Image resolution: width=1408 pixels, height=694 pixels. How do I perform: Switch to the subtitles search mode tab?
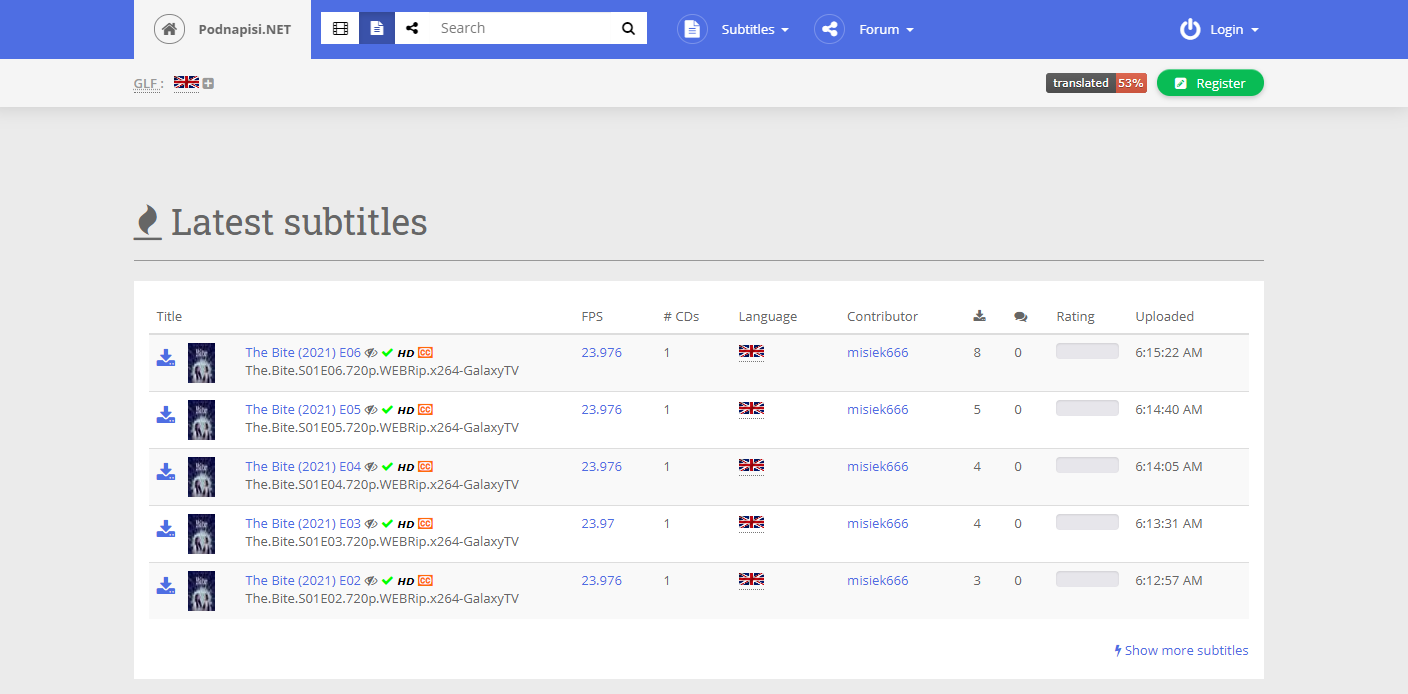click(x=377, y=27)
